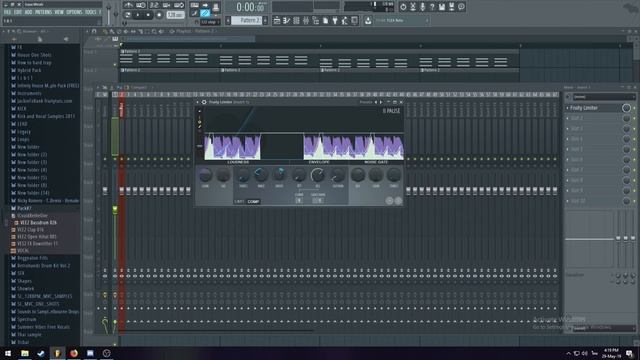Click the save project icon

(x=442, y=7)
